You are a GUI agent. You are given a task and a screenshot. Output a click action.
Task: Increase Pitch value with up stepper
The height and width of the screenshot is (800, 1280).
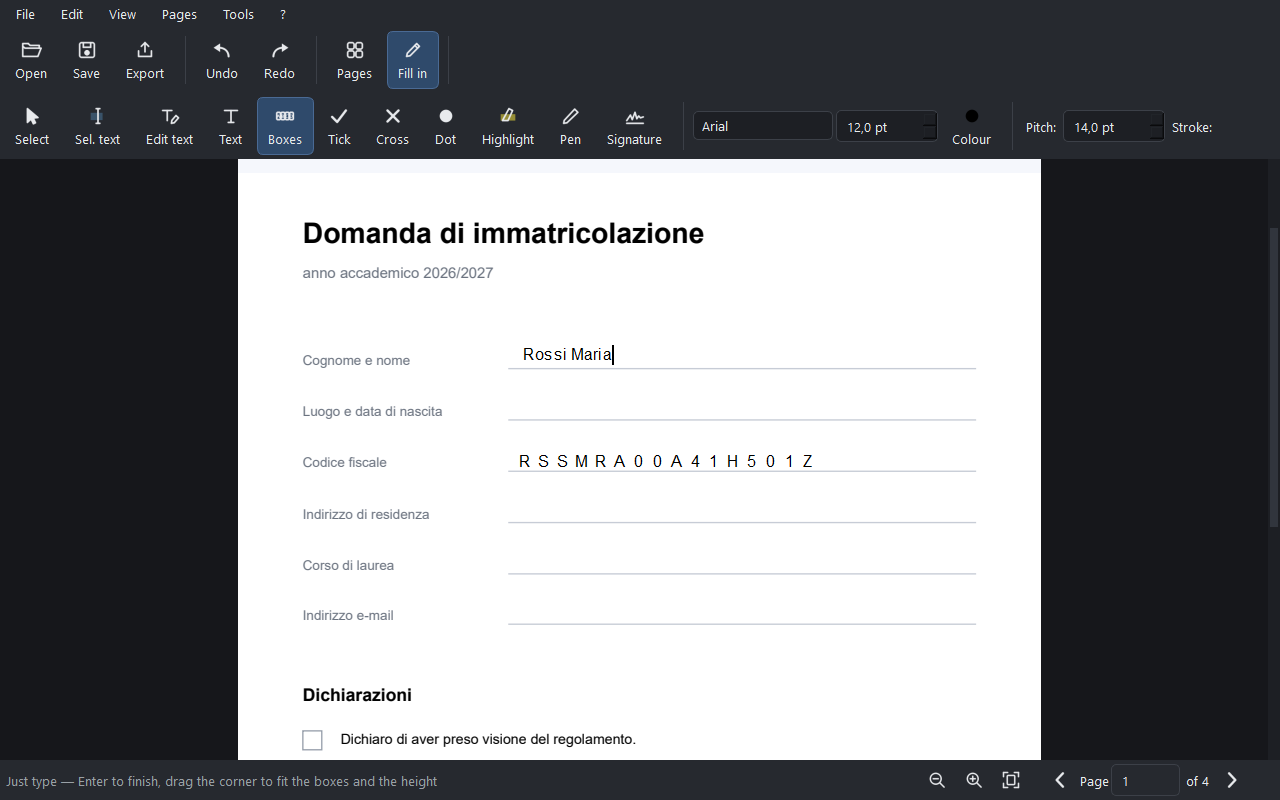[x=1156, y=119]
